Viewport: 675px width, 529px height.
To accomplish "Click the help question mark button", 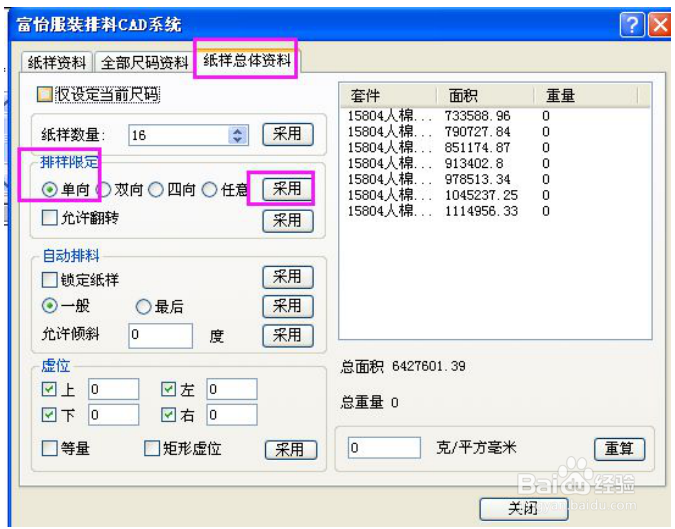I will pos(632,25).
